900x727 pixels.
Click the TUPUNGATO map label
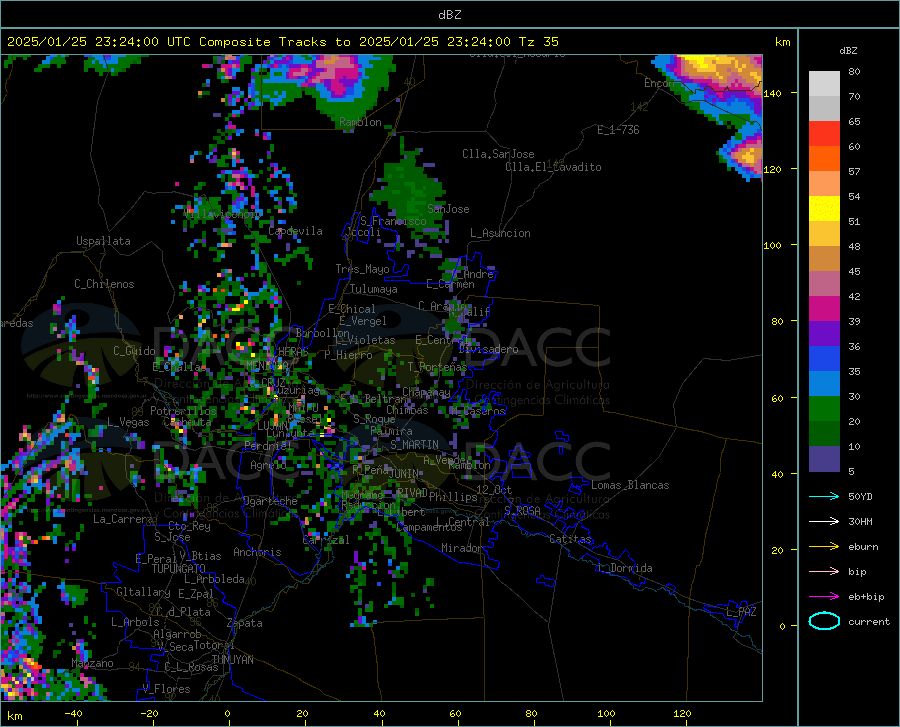tap(179, 569)
